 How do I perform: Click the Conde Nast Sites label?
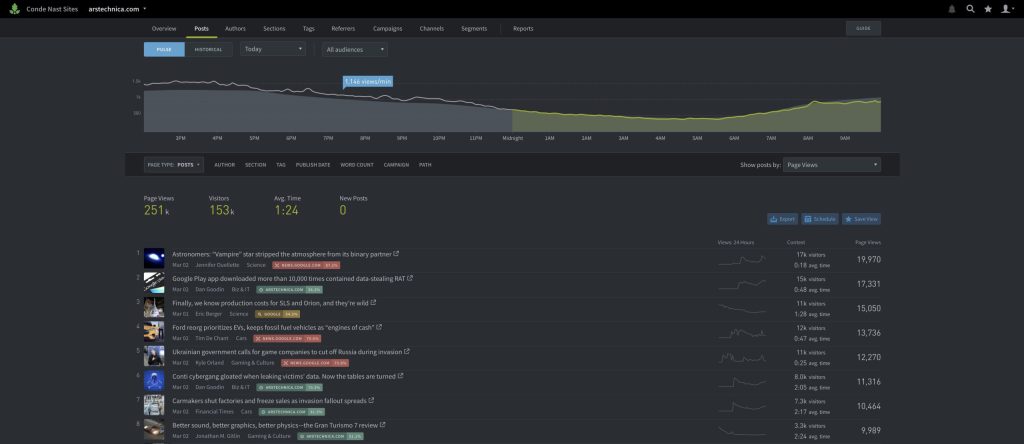pos(52,9)
